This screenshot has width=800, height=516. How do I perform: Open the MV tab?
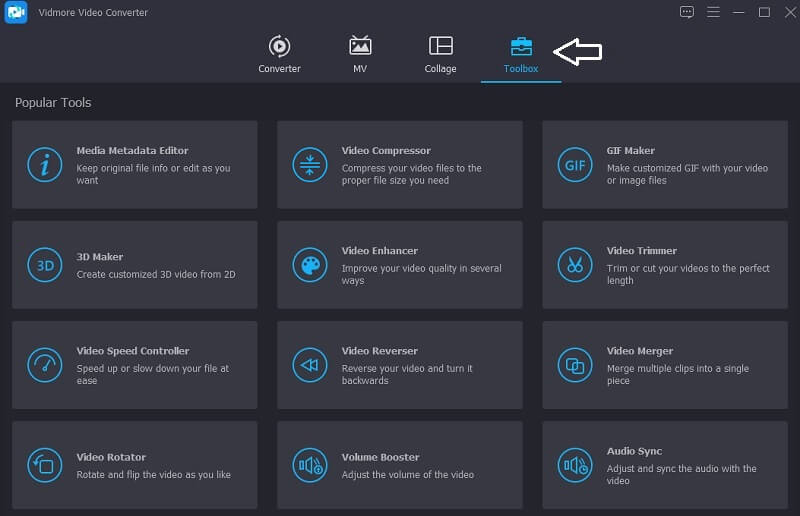pos(360,54)
